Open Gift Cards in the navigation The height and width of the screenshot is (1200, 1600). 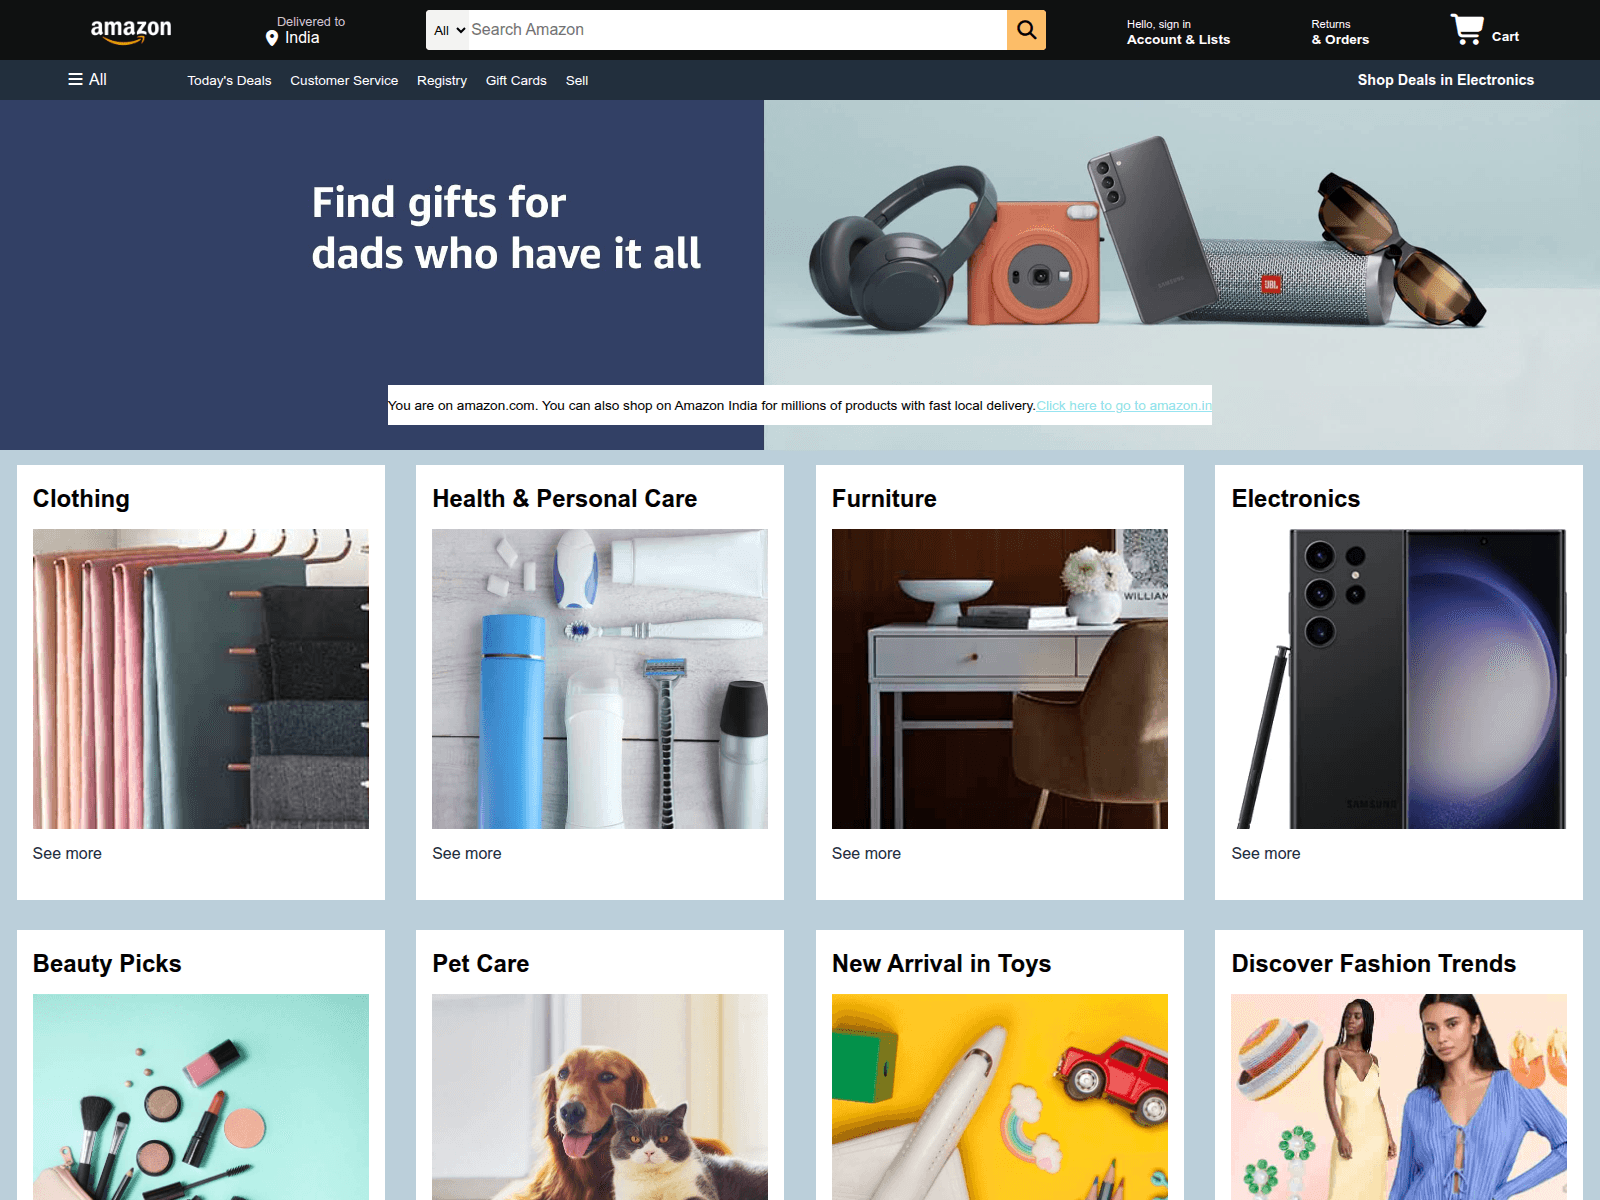point(516,80)
